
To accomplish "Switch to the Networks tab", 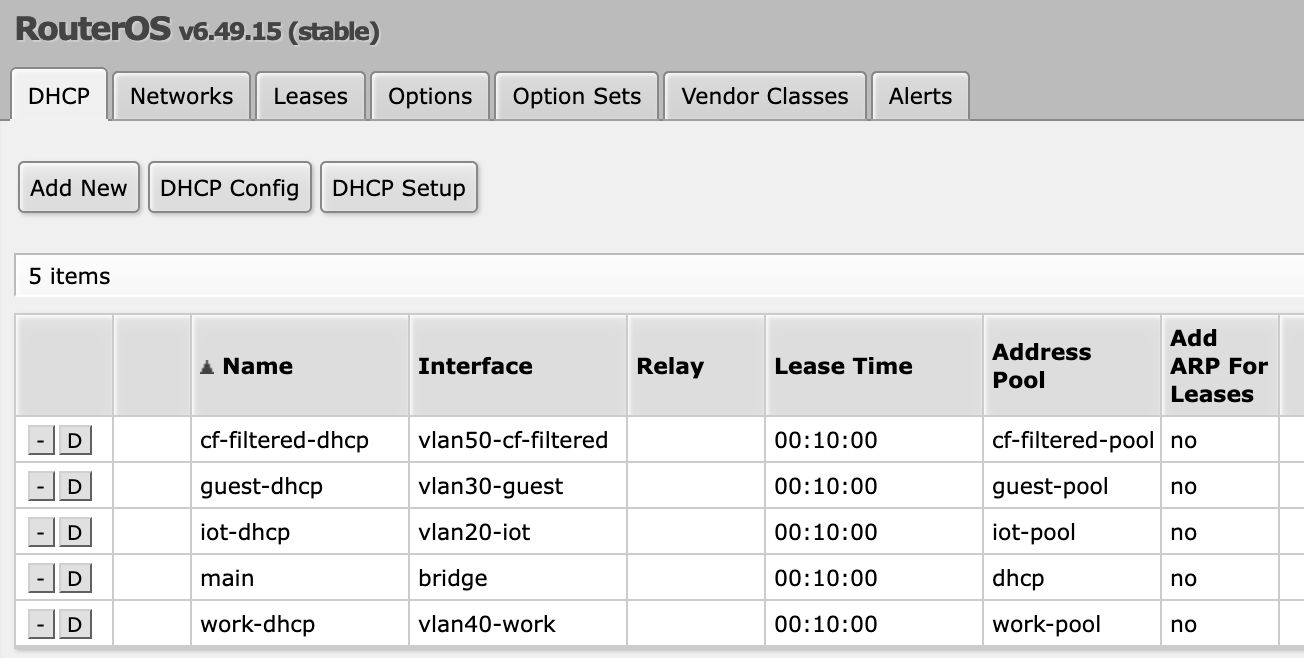I will coord(181,96).
